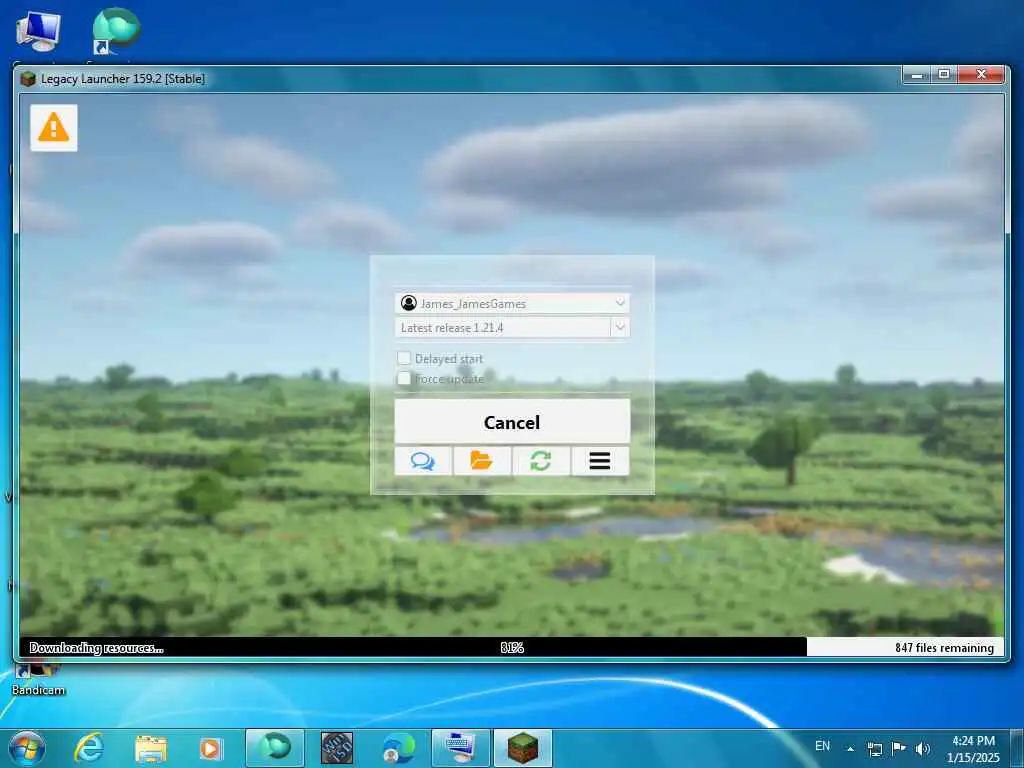
Task: Enable the Delayed start checkbox
Action: point(404,358)
